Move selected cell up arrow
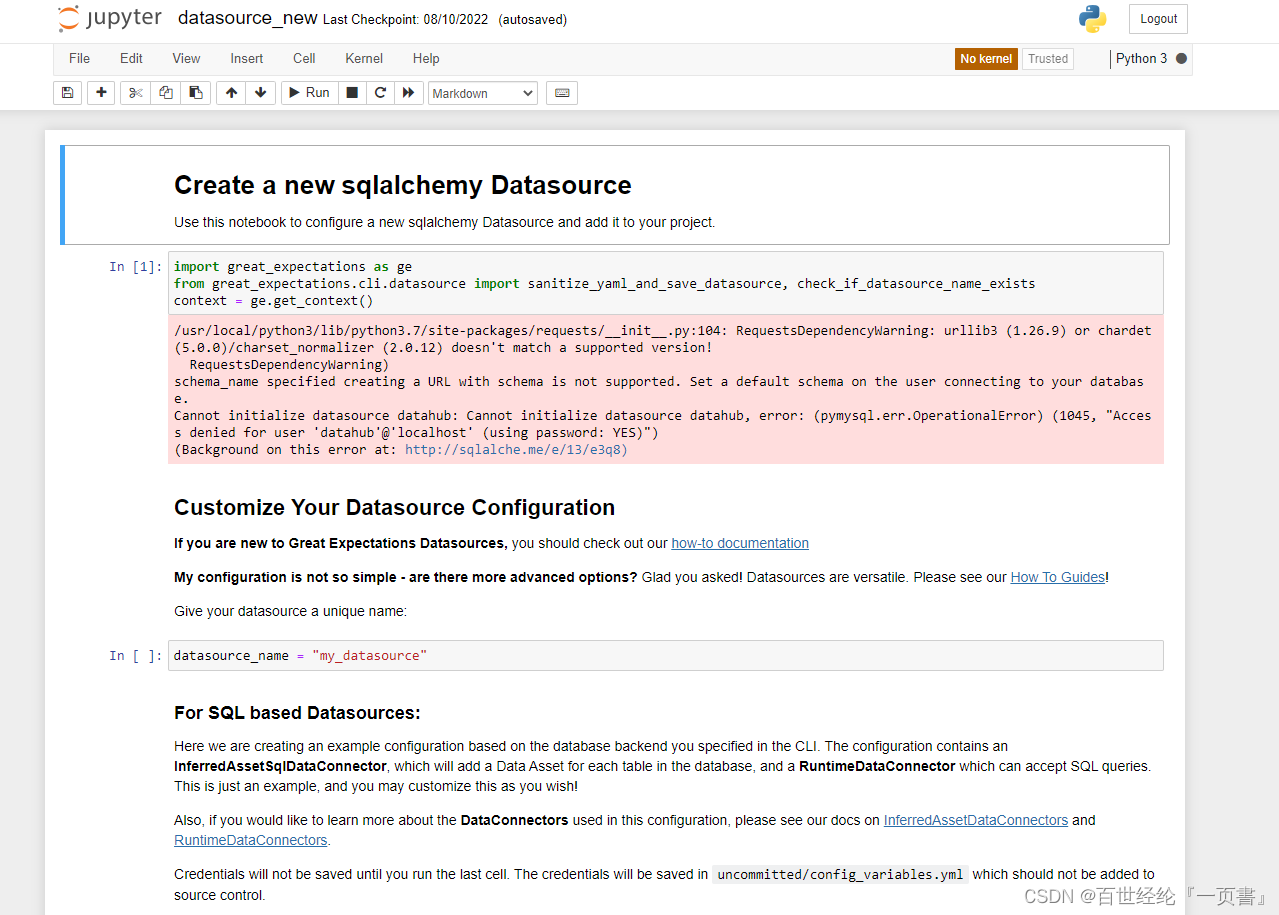Viewport: 1279px width, 915px height. pos(231,93)
